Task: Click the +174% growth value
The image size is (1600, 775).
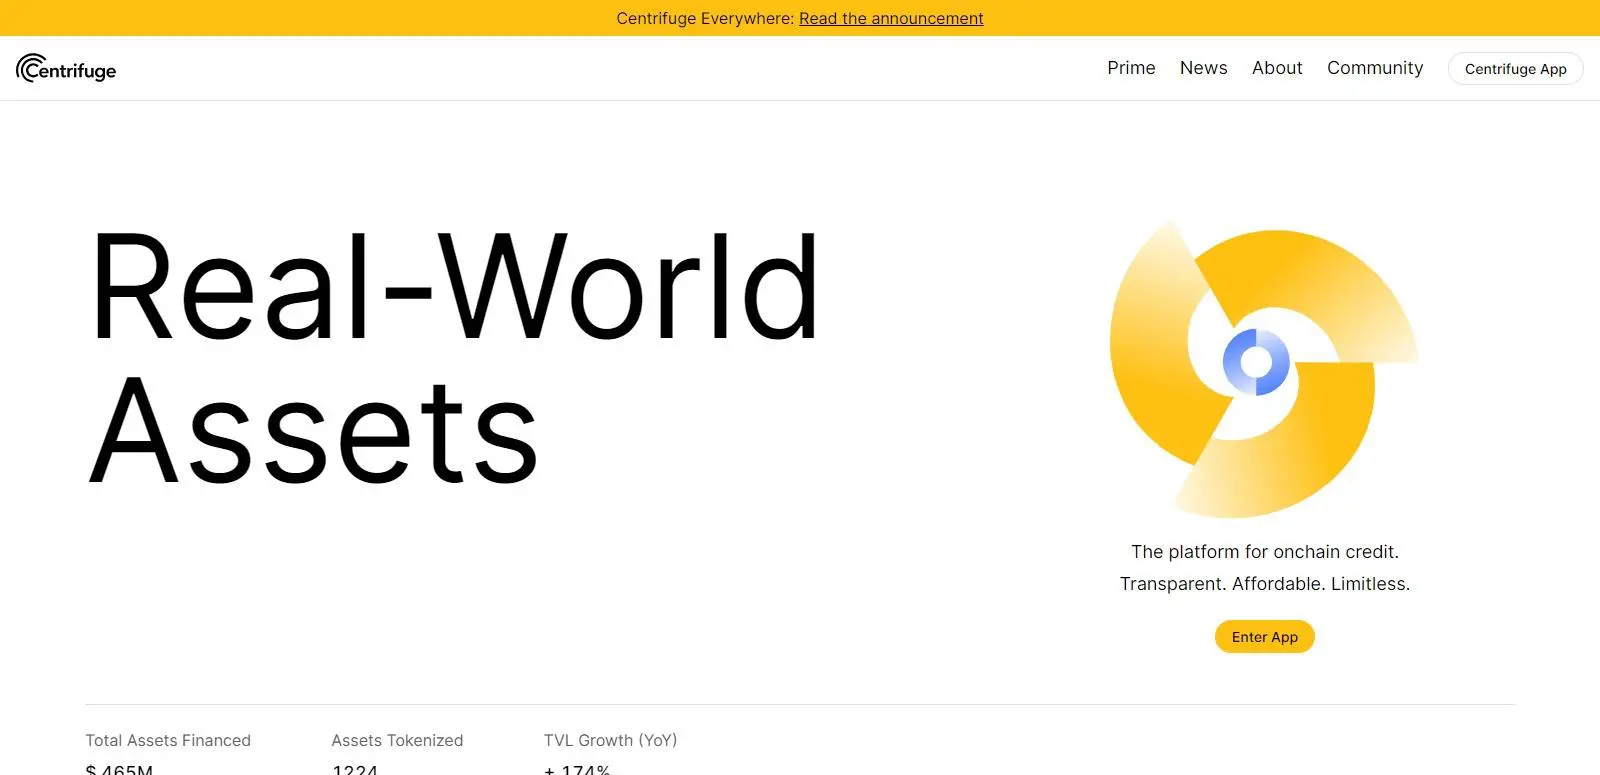Action: pos(577,769)
